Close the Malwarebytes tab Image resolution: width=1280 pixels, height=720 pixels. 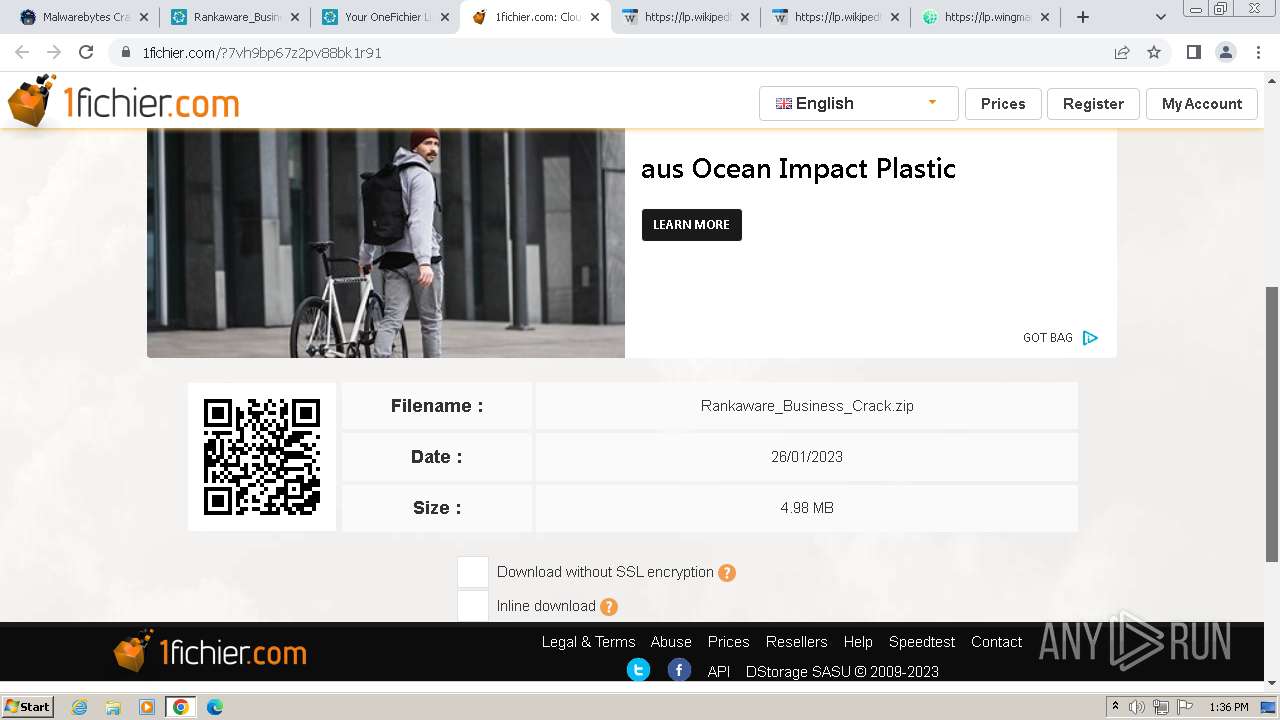tap(144, 17)
